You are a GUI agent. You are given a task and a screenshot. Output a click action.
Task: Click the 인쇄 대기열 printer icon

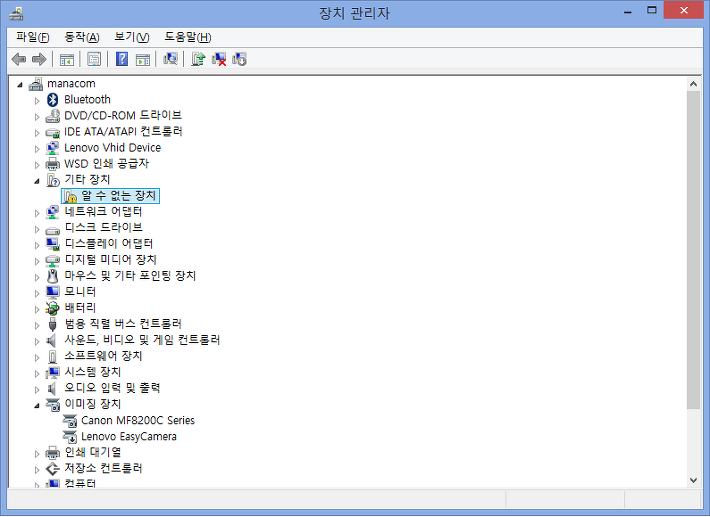coord(53,452)
